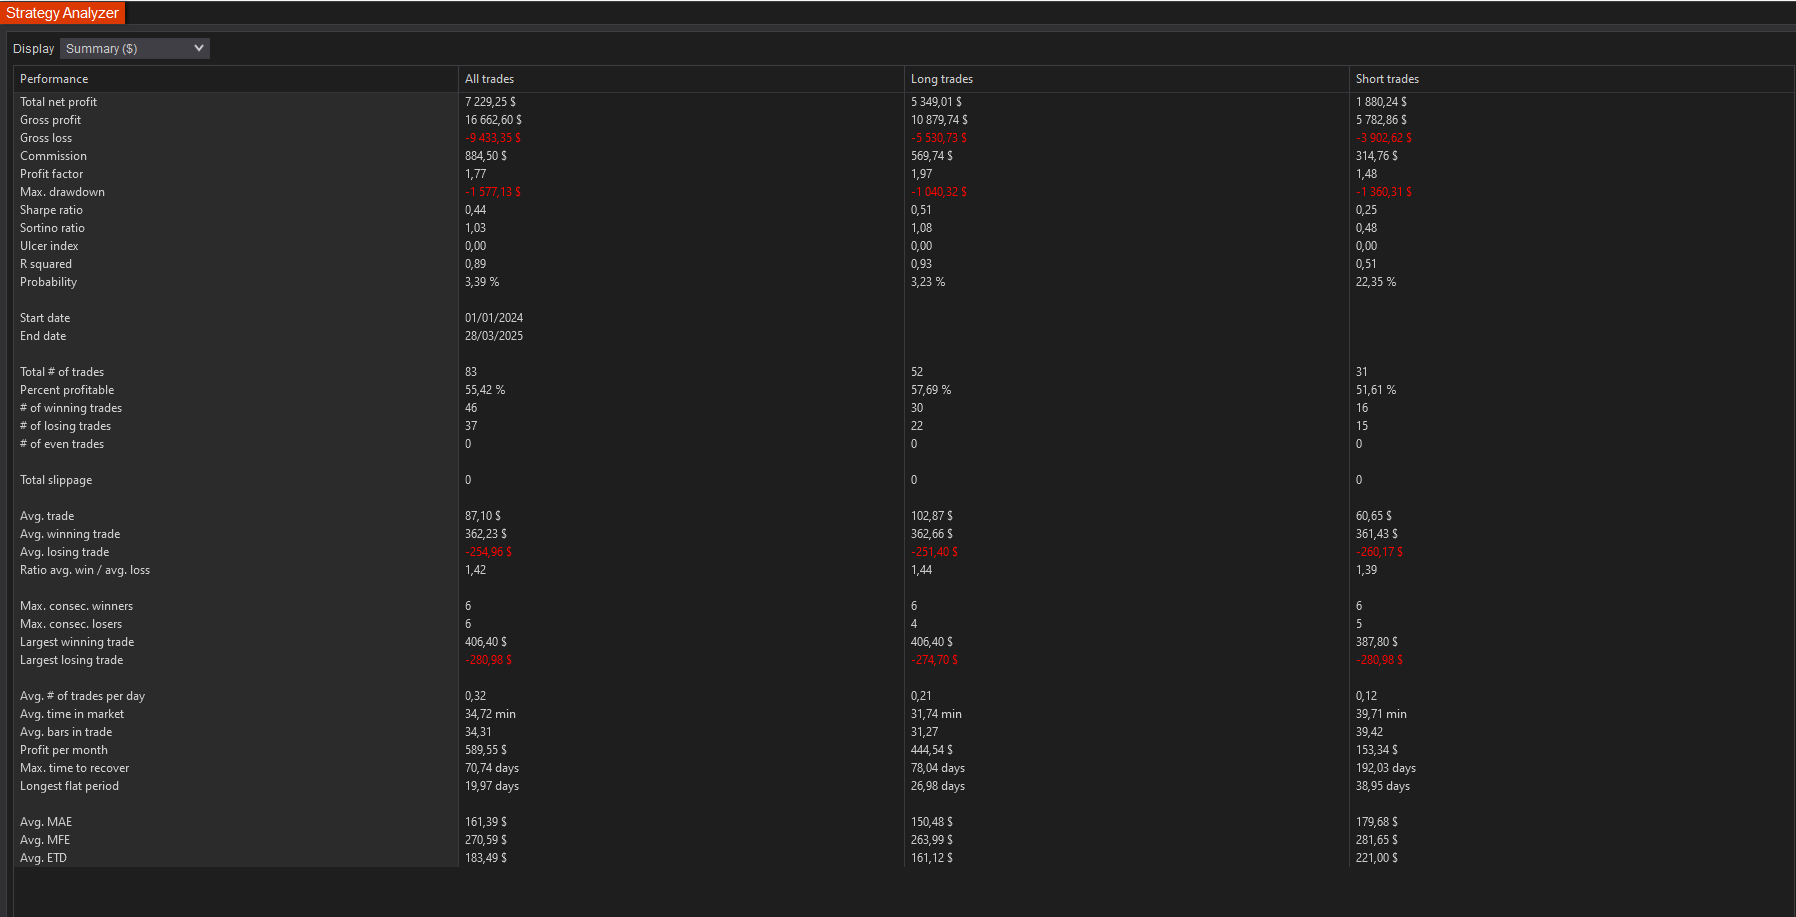Click Ratio avg. win / avg. loss label
The image size is (1796, 917).
[85, 570]
